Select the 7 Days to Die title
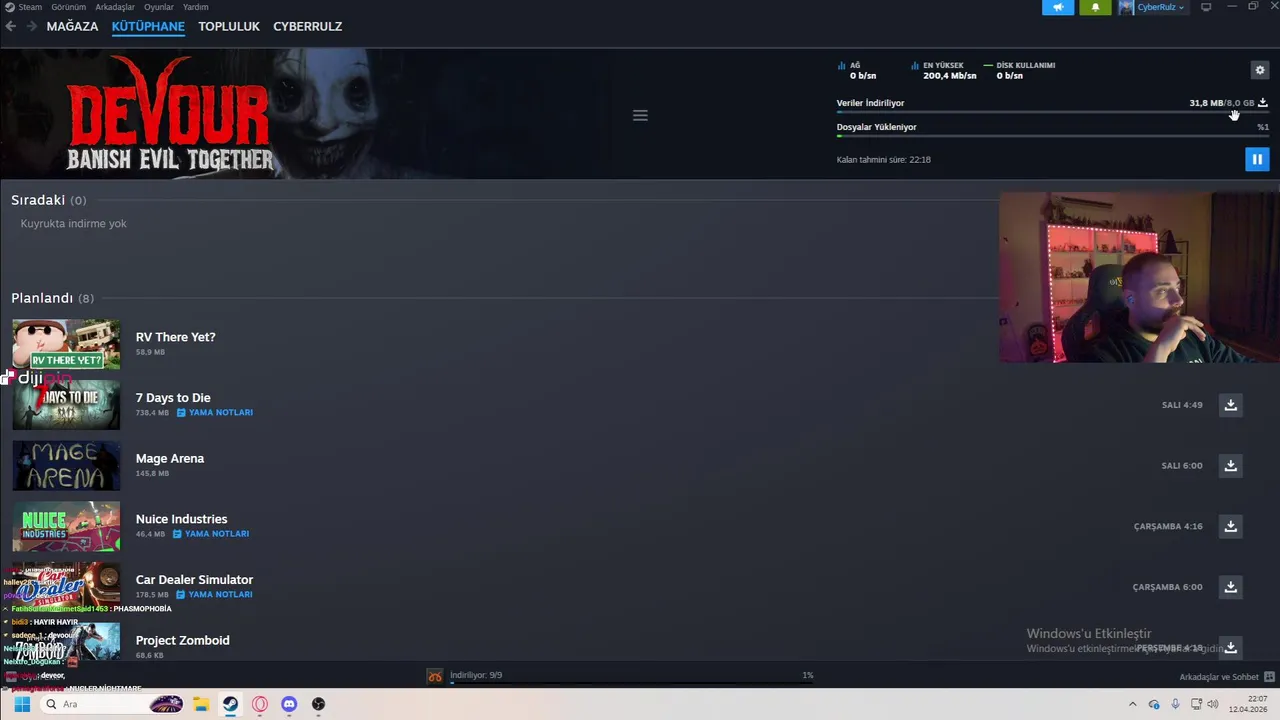This screenshot has width=1280, height=720. coord(173,398)
